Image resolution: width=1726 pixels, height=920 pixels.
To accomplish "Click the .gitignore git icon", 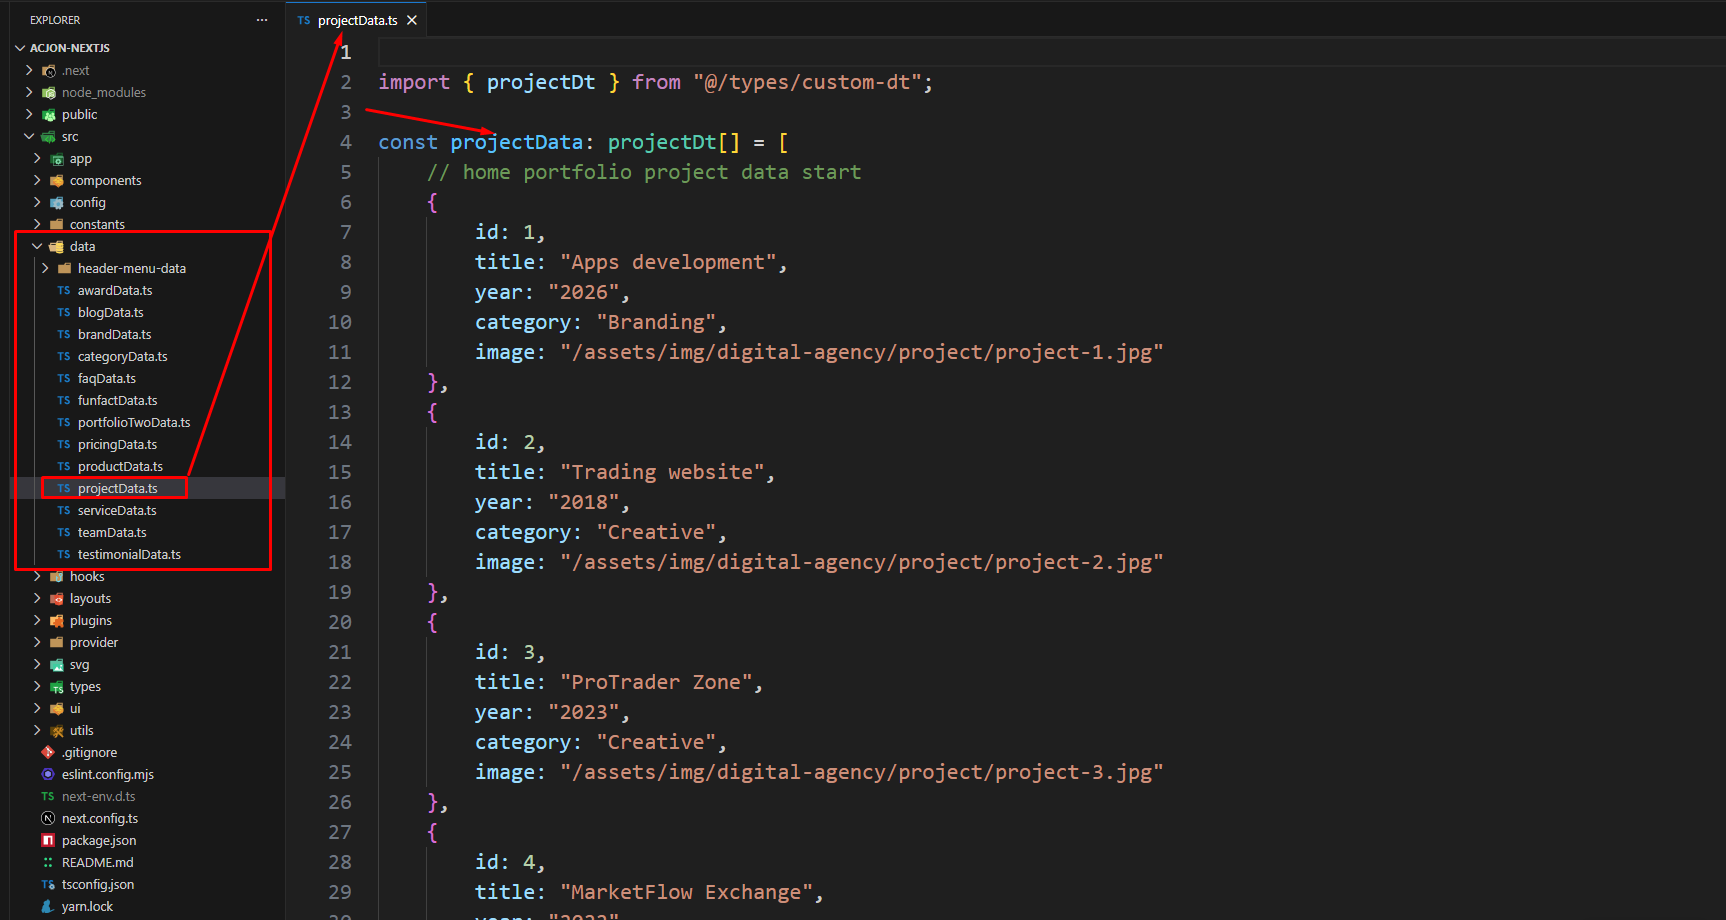I will [48, 753].
